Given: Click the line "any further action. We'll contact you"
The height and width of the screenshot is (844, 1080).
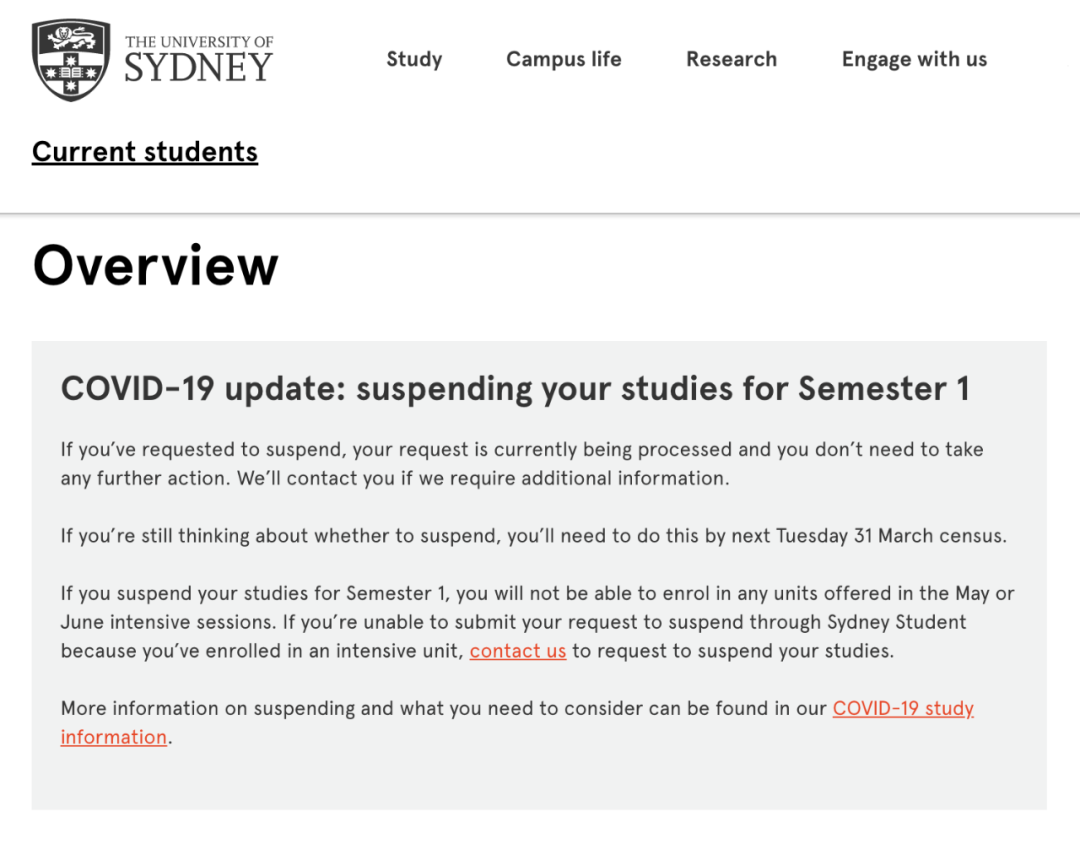Looking at the screenshot, I should click(x=395, y=479).
